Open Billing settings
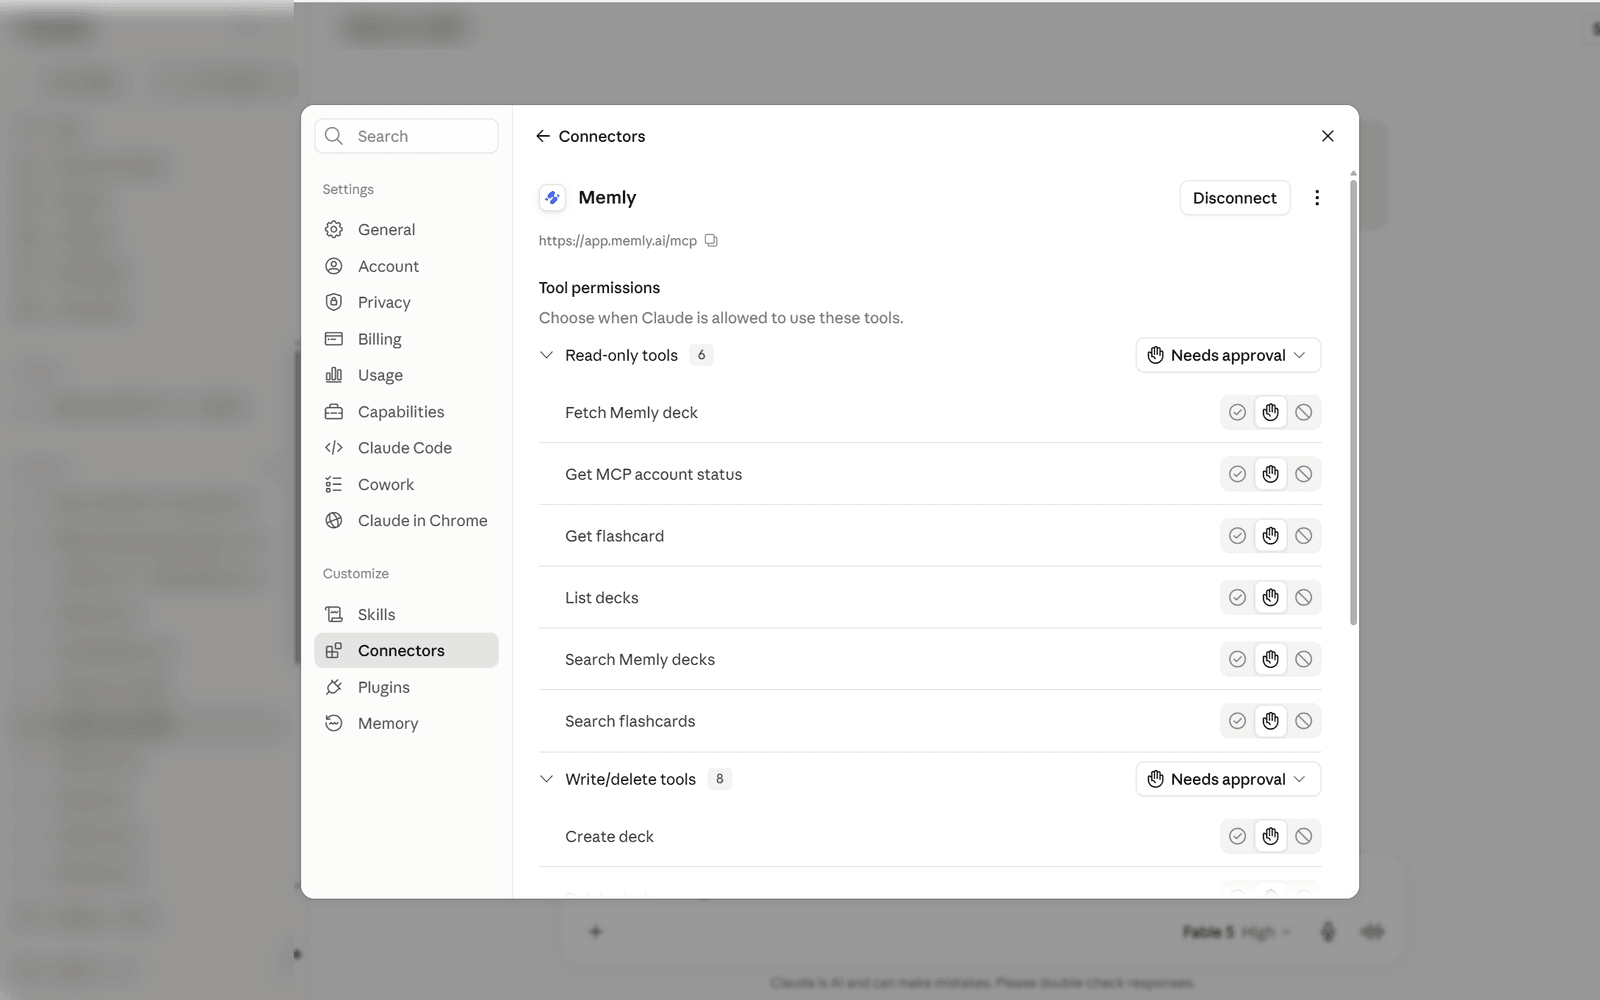Viewport: 1600px width, 1000px height. 406,339
